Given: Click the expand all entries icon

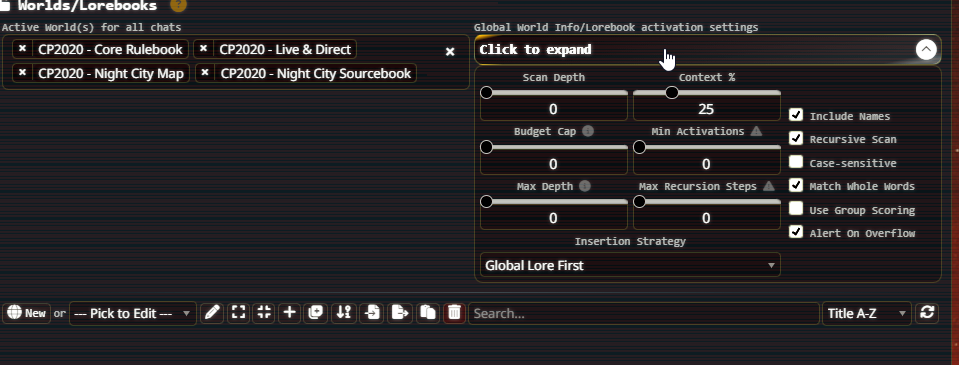Looking at the screenshot, I should point(239,313).
